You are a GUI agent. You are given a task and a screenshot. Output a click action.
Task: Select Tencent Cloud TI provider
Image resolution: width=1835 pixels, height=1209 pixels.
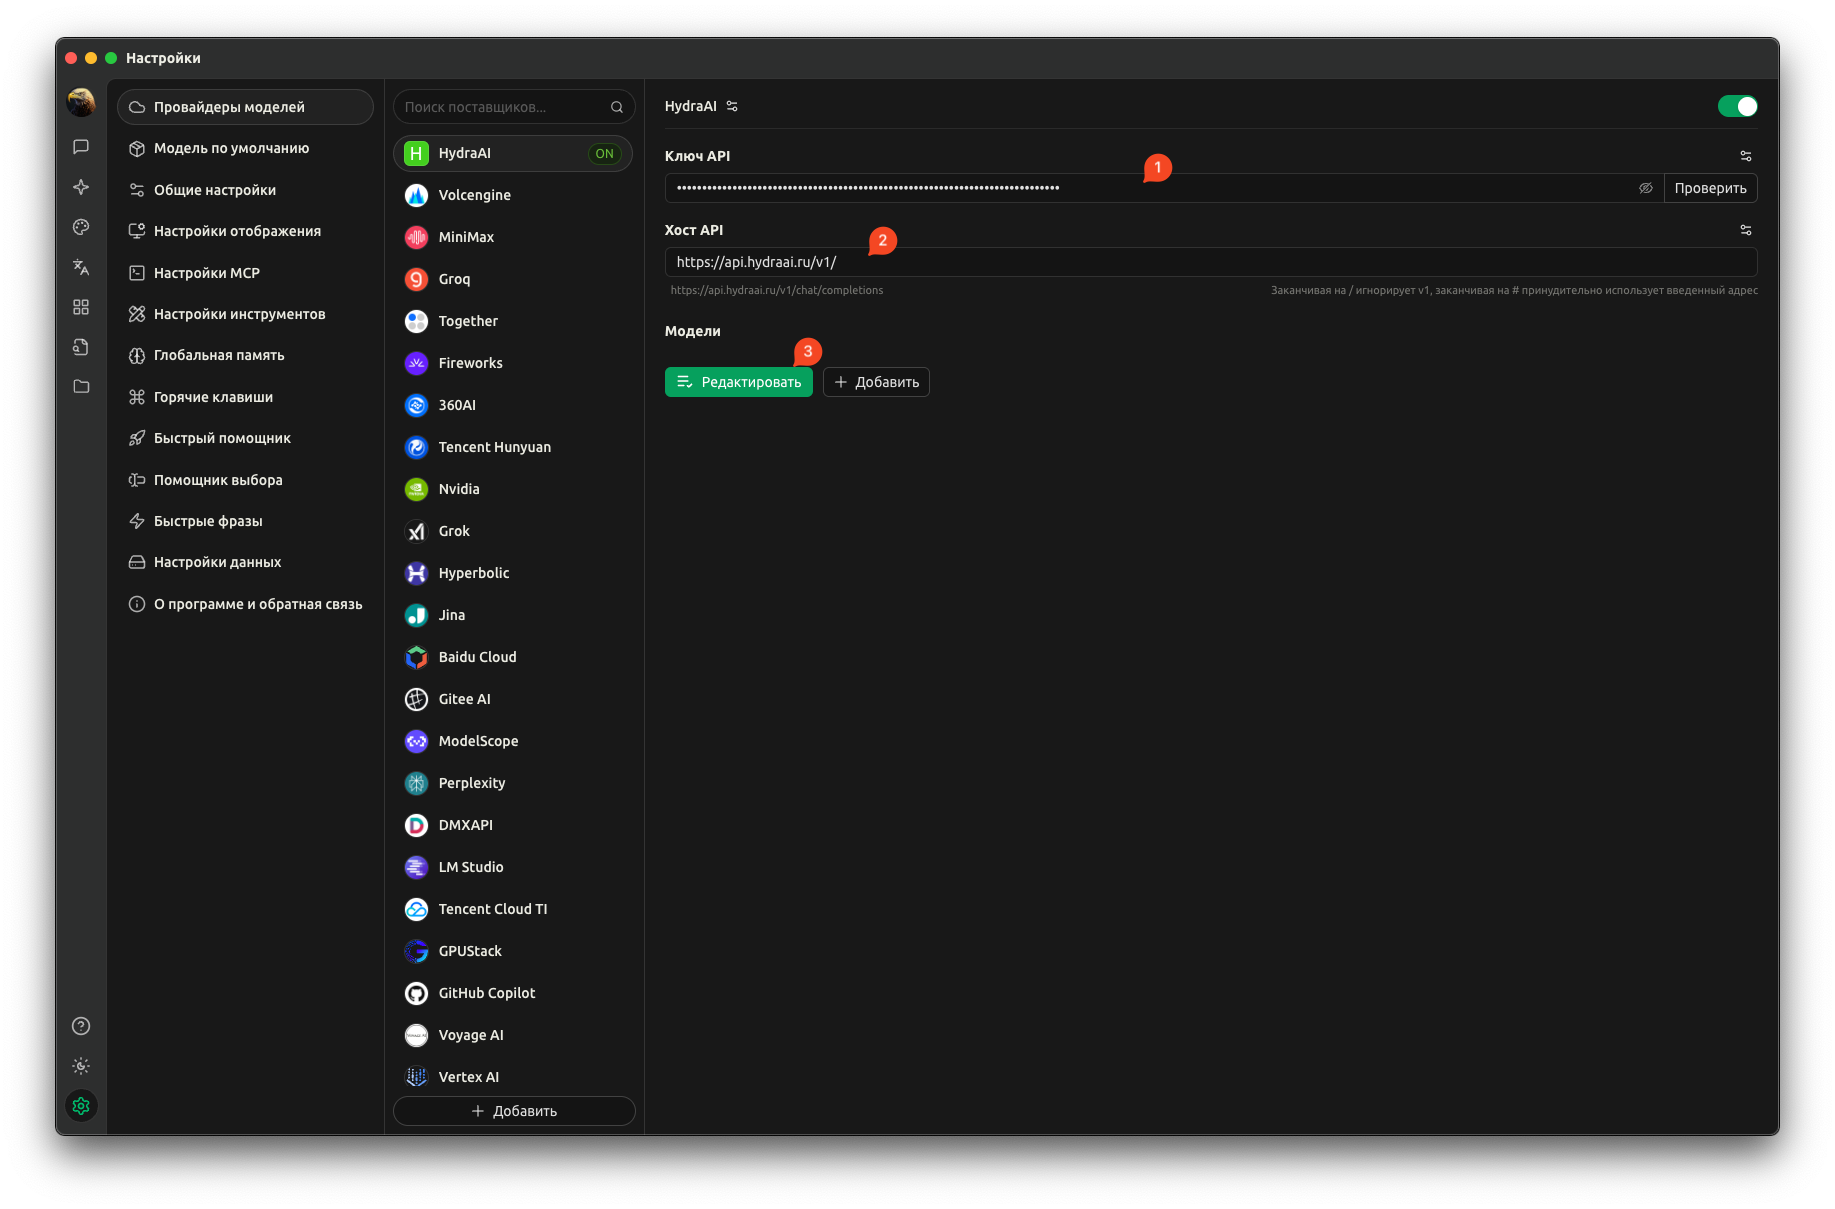click(x=513, y=909)
